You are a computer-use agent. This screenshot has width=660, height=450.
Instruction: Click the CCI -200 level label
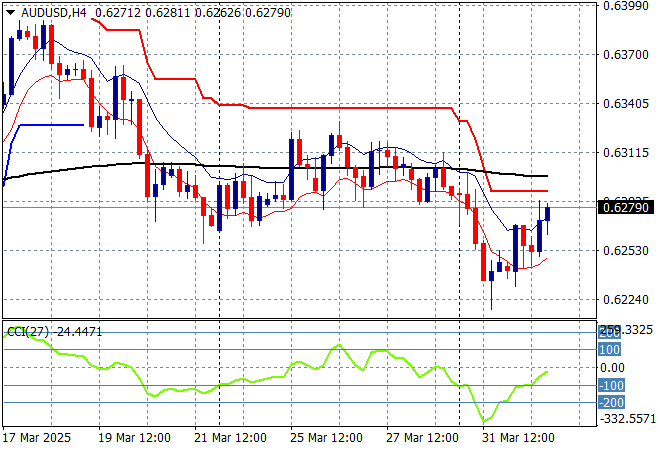[x=611, y=403]
